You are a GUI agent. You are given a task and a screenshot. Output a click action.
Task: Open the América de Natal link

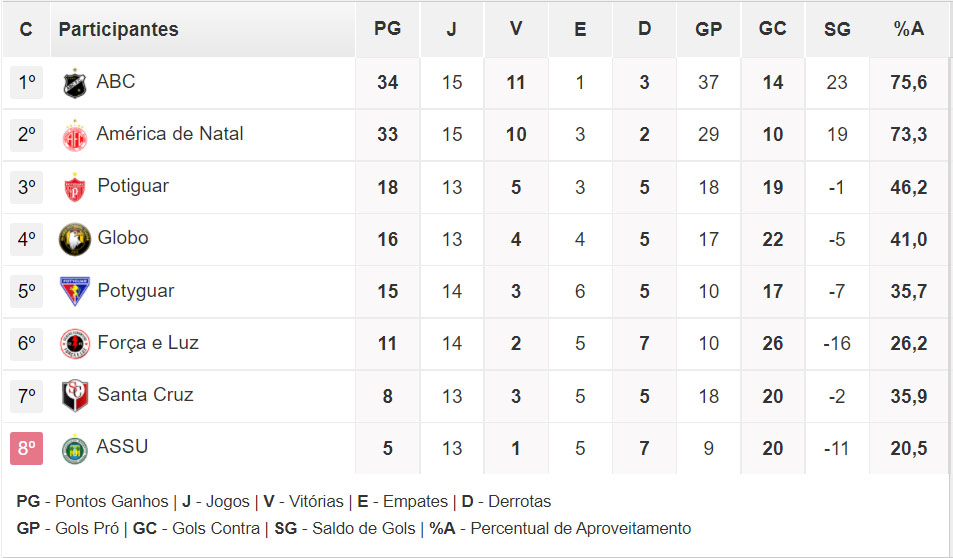(x=170, y=134)
